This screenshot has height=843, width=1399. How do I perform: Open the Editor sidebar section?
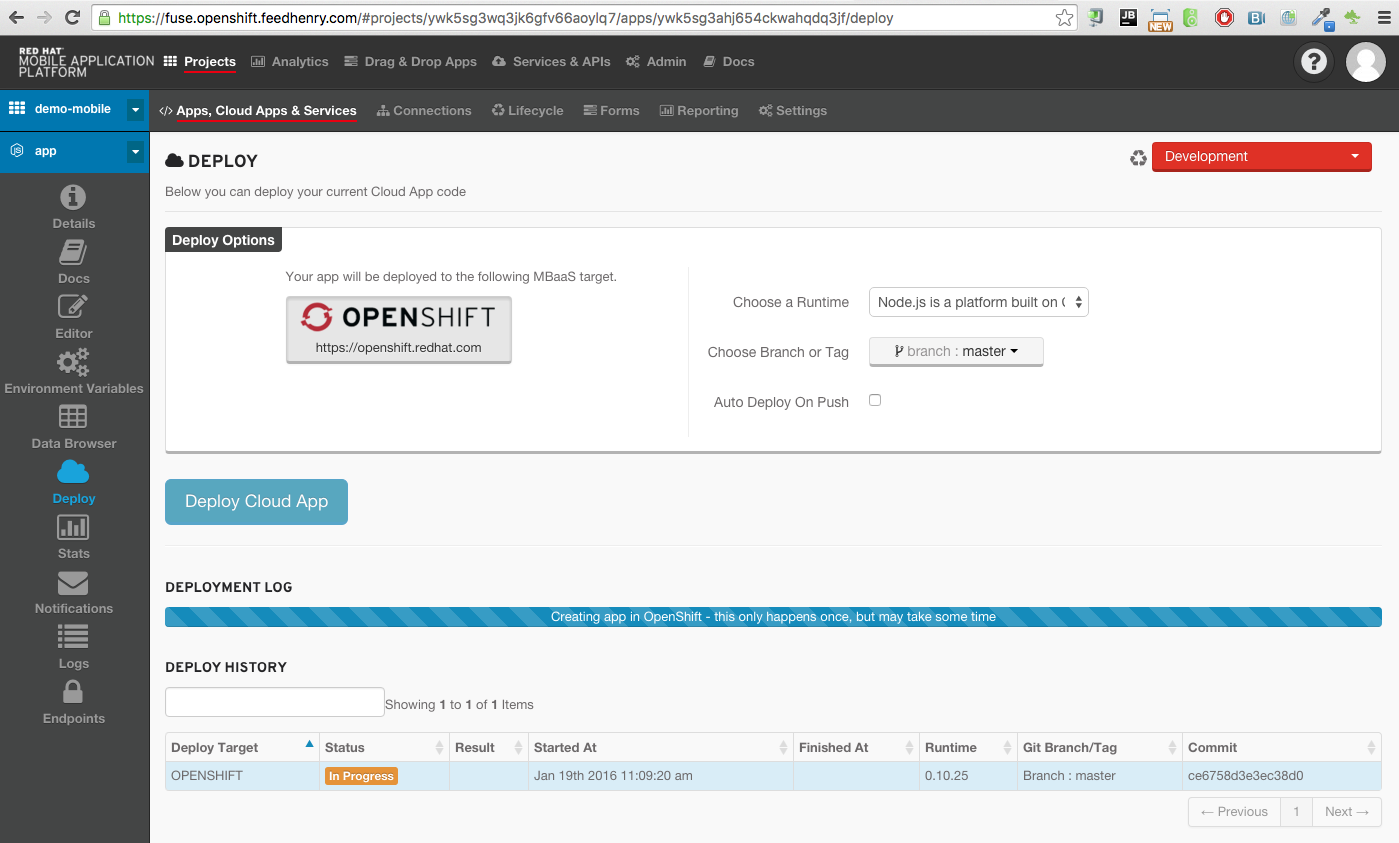[74, 318]
